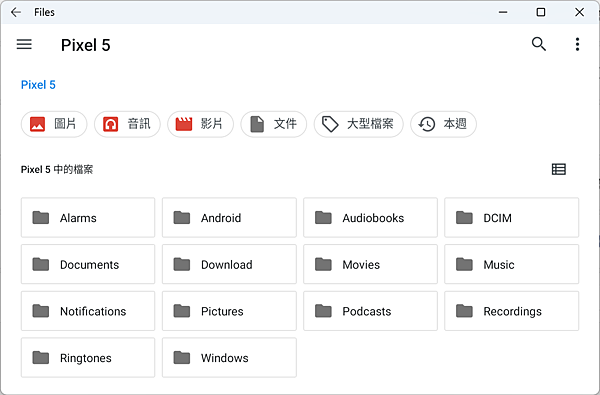Open the Movies folder

pyautogui.click(x=370, y=264)
